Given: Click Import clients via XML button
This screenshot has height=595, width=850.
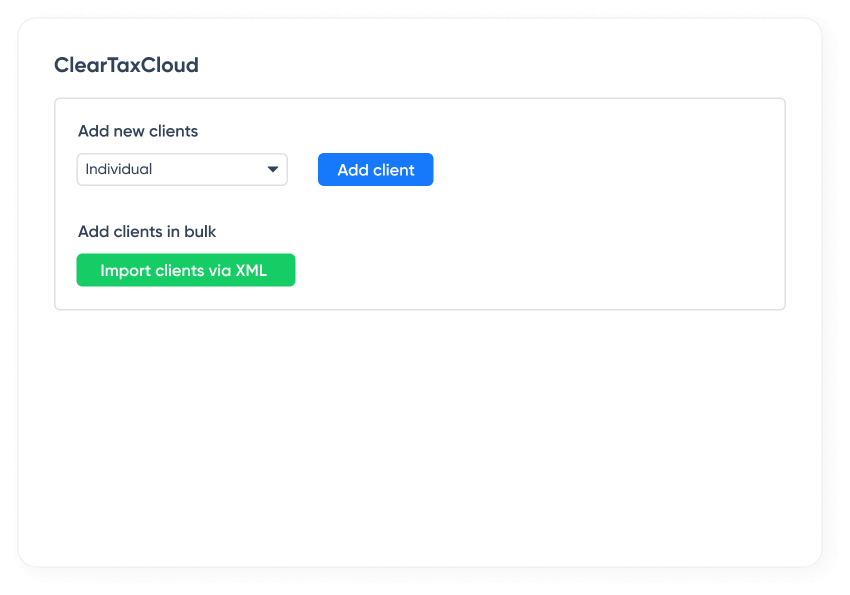Looking at the screenshot, I should [x=186, y=270].
